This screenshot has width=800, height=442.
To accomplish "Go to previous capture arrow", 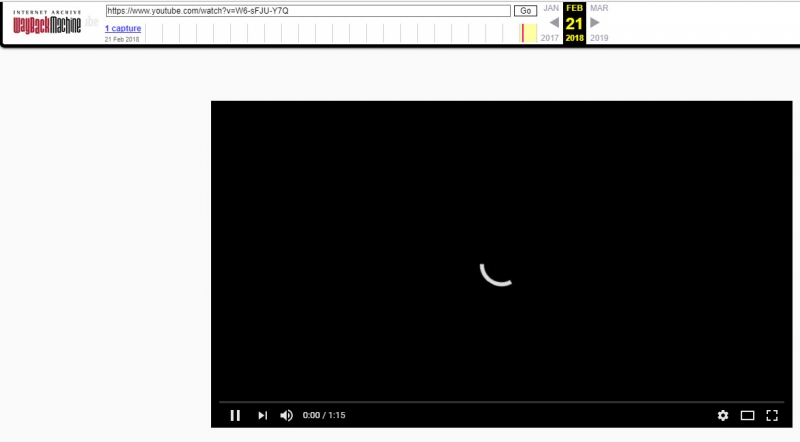I will click(x=552, y=23).
